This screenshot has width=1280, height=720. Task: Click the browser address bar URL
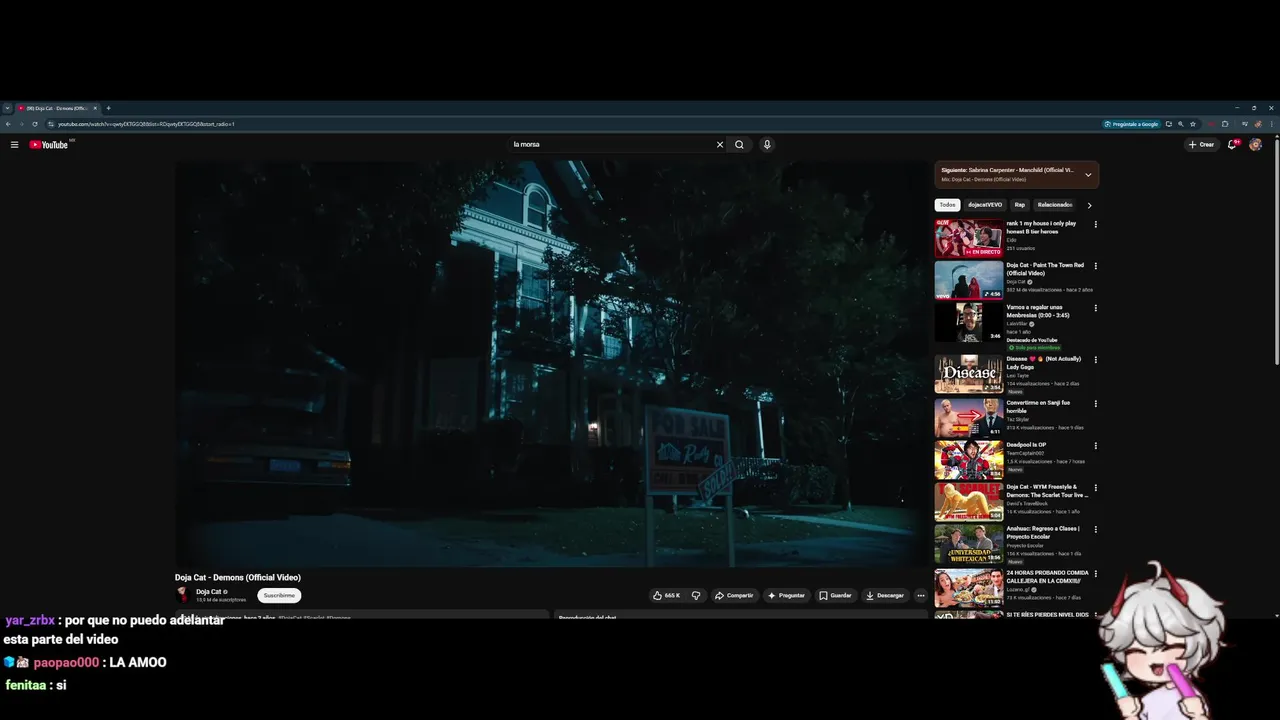pyautogui.click(x=146, y=124)
